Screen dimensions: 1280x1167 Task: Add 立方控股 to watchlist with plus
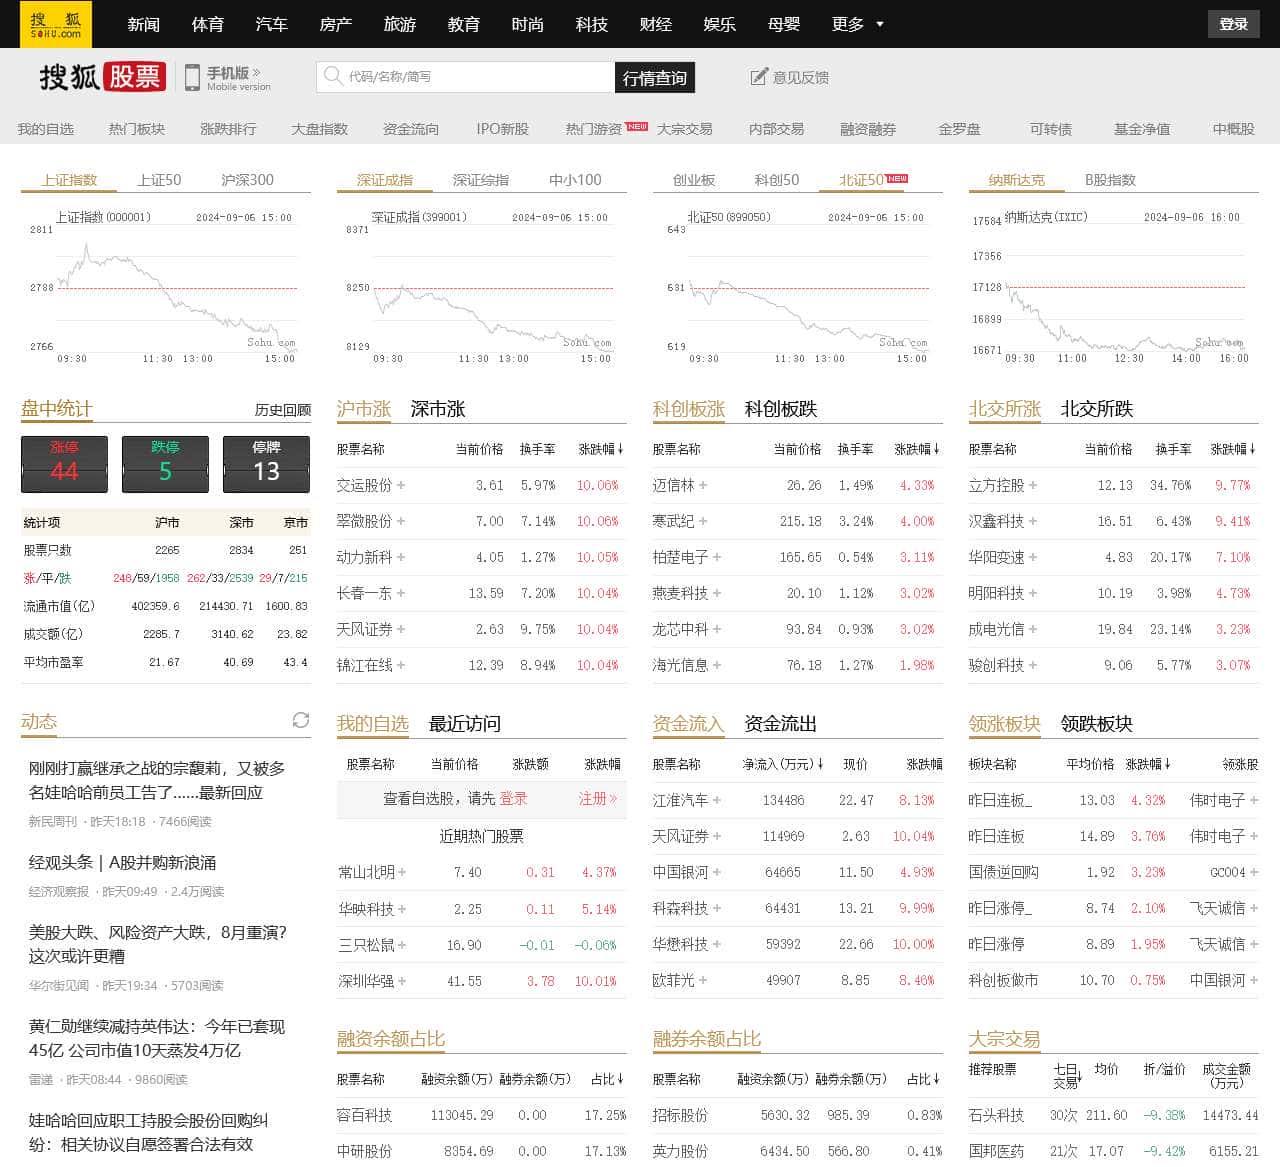click(x=1033, y=485)
